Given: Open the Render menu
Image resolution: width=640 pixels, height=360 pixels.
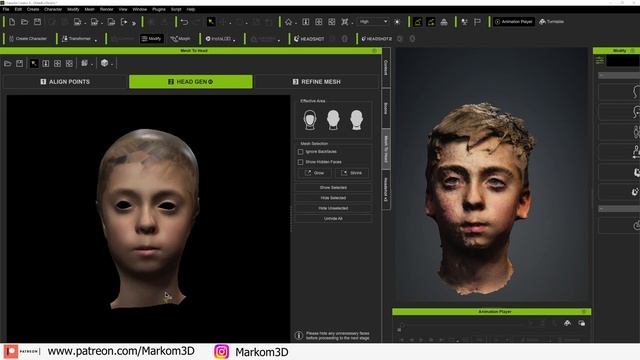Looking at the screenshot, I should tap(107, 9).
